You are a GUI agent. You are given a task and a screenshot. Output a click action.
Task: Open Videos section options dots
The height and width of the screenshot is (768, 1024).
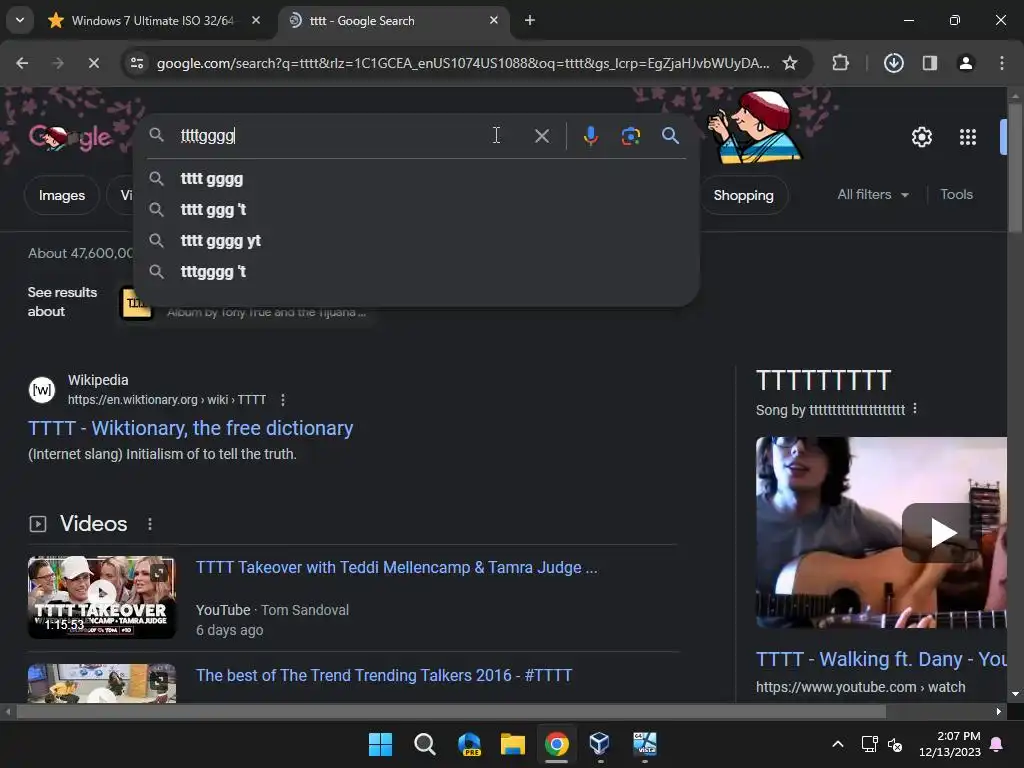(x=150, y=524)
